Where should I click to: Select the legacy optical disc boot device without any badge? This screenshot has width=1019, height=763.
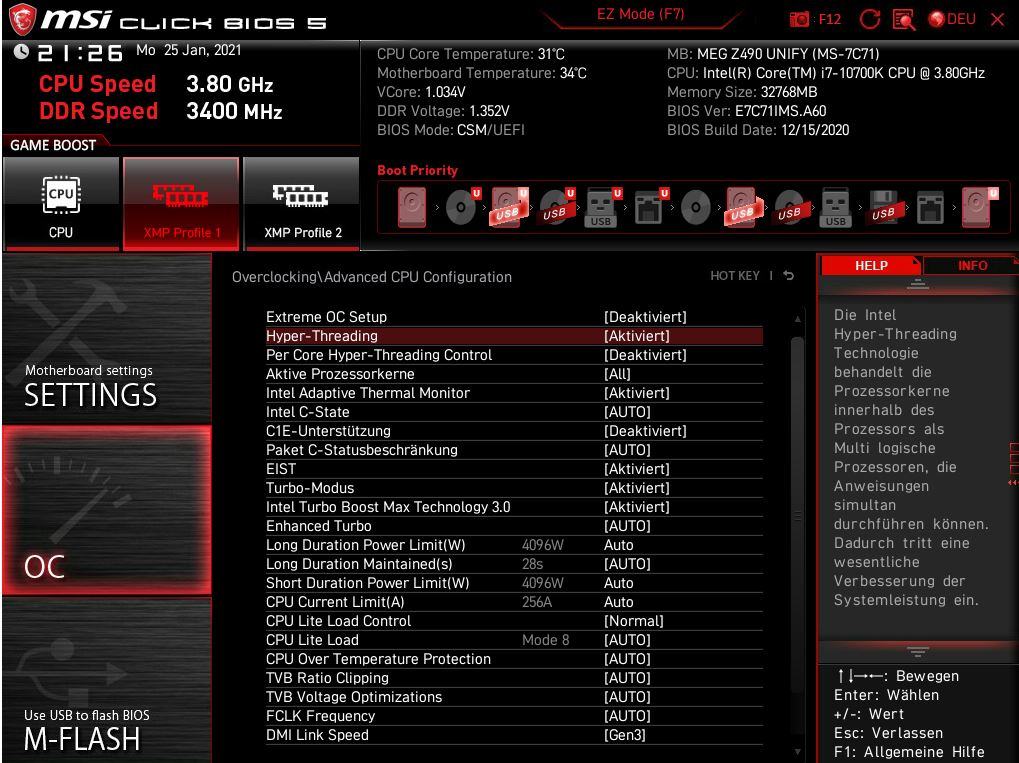pyautogui.click(x=695, y=207)
